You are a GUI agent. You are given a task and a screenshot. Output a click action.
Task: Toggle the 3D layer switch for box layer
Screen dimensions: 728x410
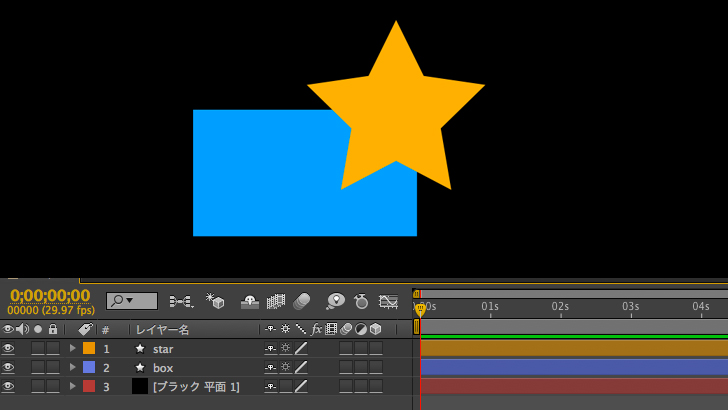[375, 367]
